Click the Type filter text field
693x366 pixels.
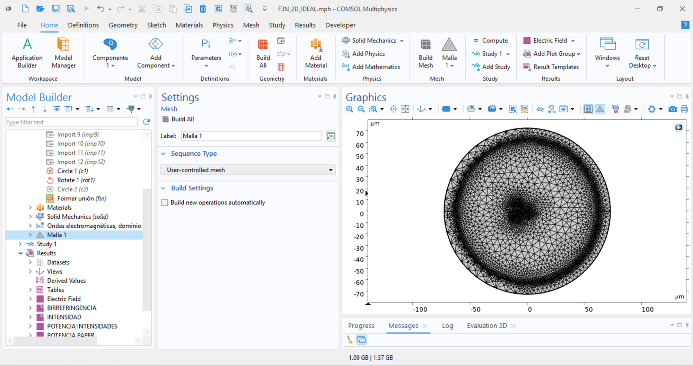pyautogui.click(x=72, y=122)
